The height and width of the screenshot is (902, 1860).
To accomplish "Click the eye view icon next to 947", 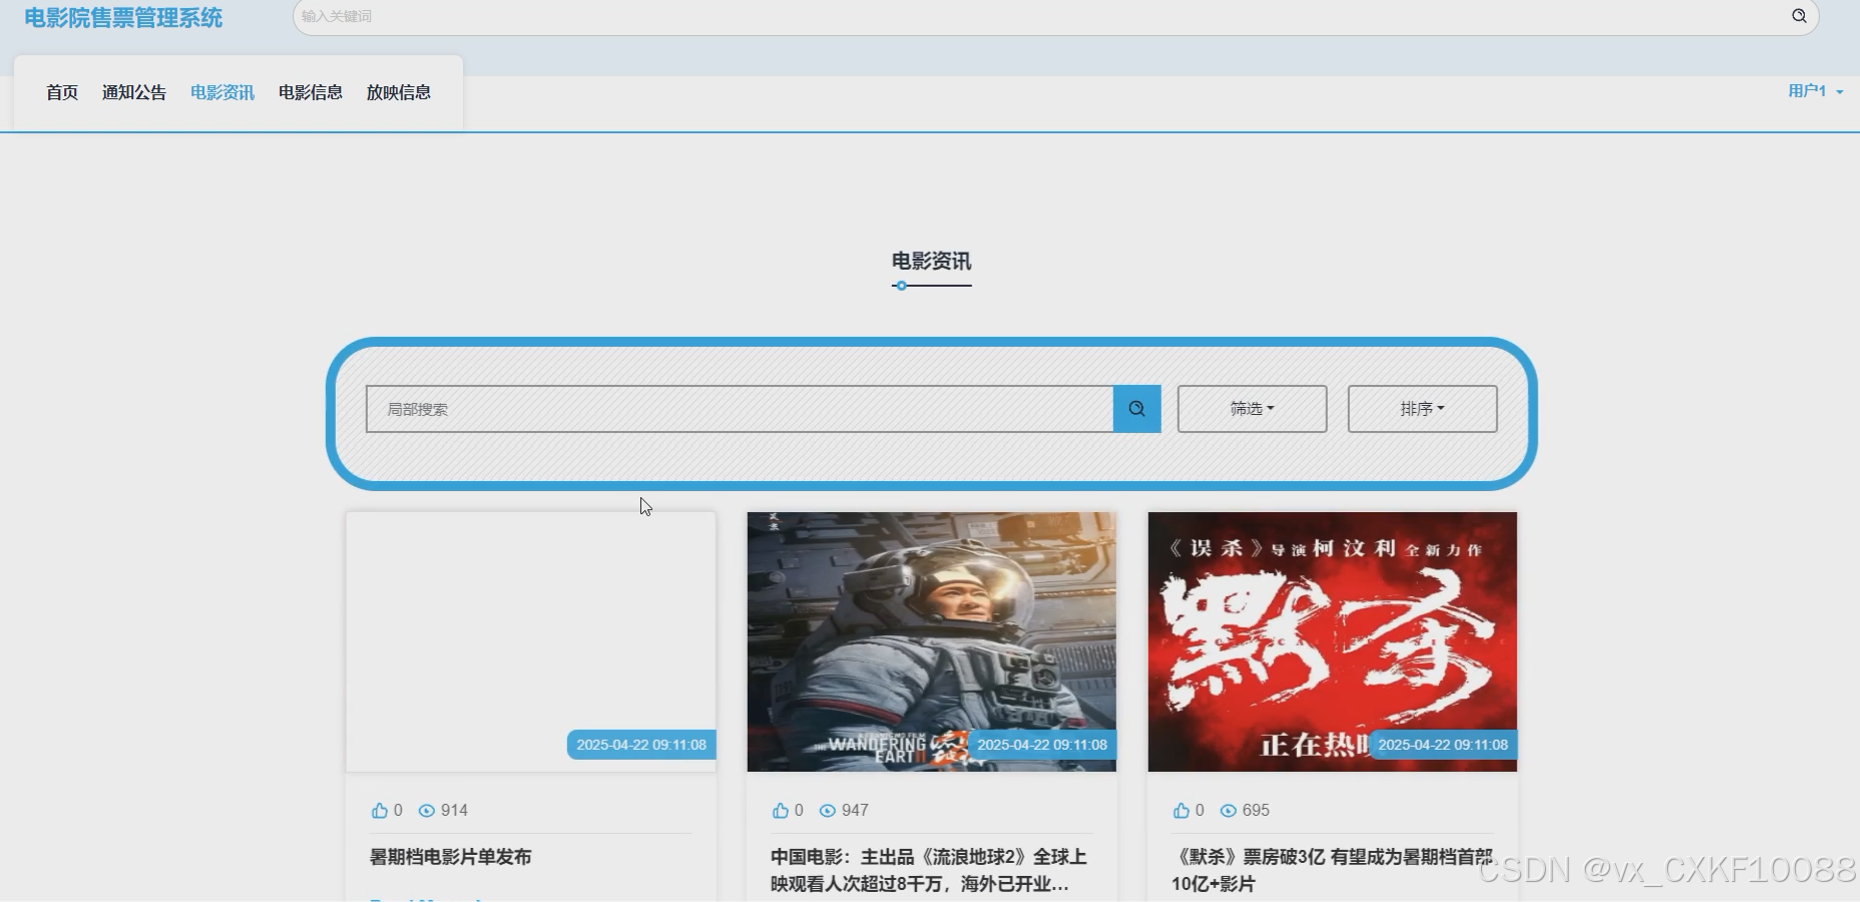I will point(828,810).
